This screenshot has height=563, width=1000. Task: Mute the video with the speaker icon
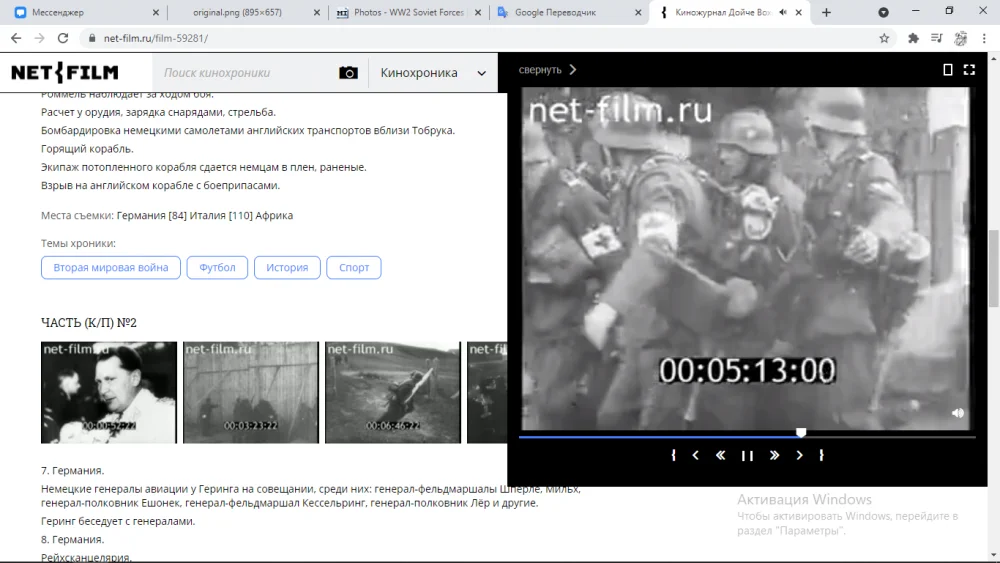tap(958, 413)
